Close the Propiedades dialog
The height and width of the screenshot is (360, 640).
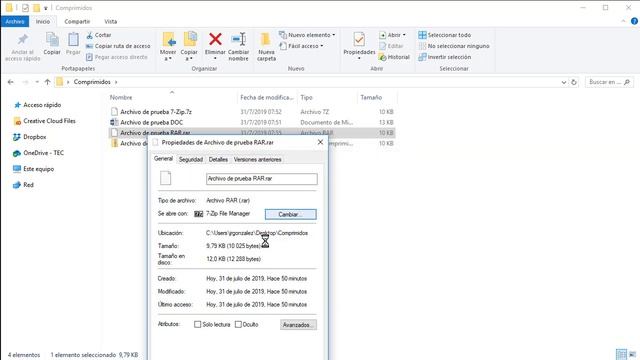point(320,142)
